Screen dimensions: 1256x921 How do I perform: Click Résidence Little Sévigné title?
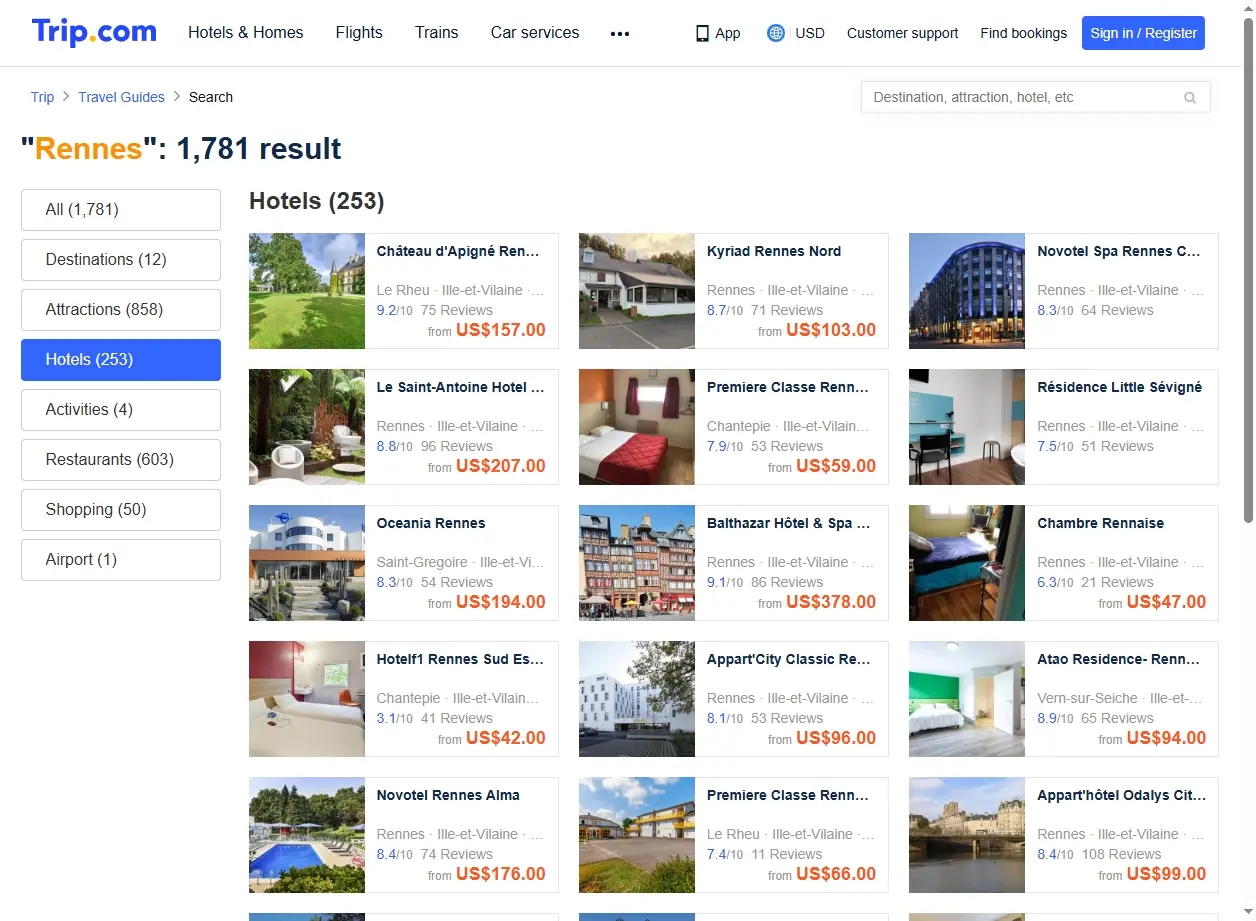tap(1120, 387)
